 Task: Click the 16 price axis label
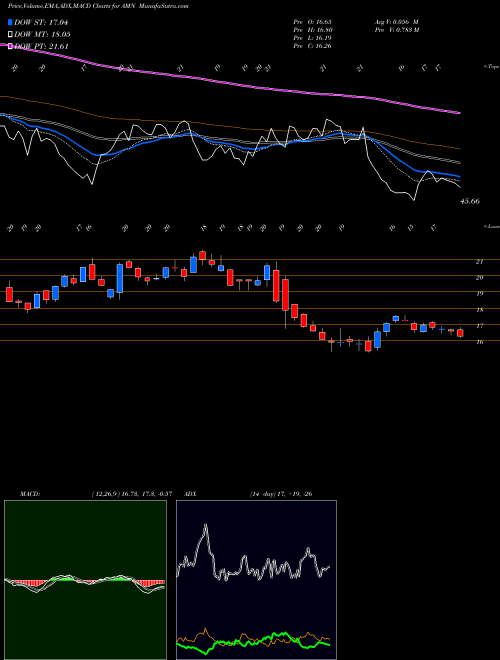tap(479, 342)
